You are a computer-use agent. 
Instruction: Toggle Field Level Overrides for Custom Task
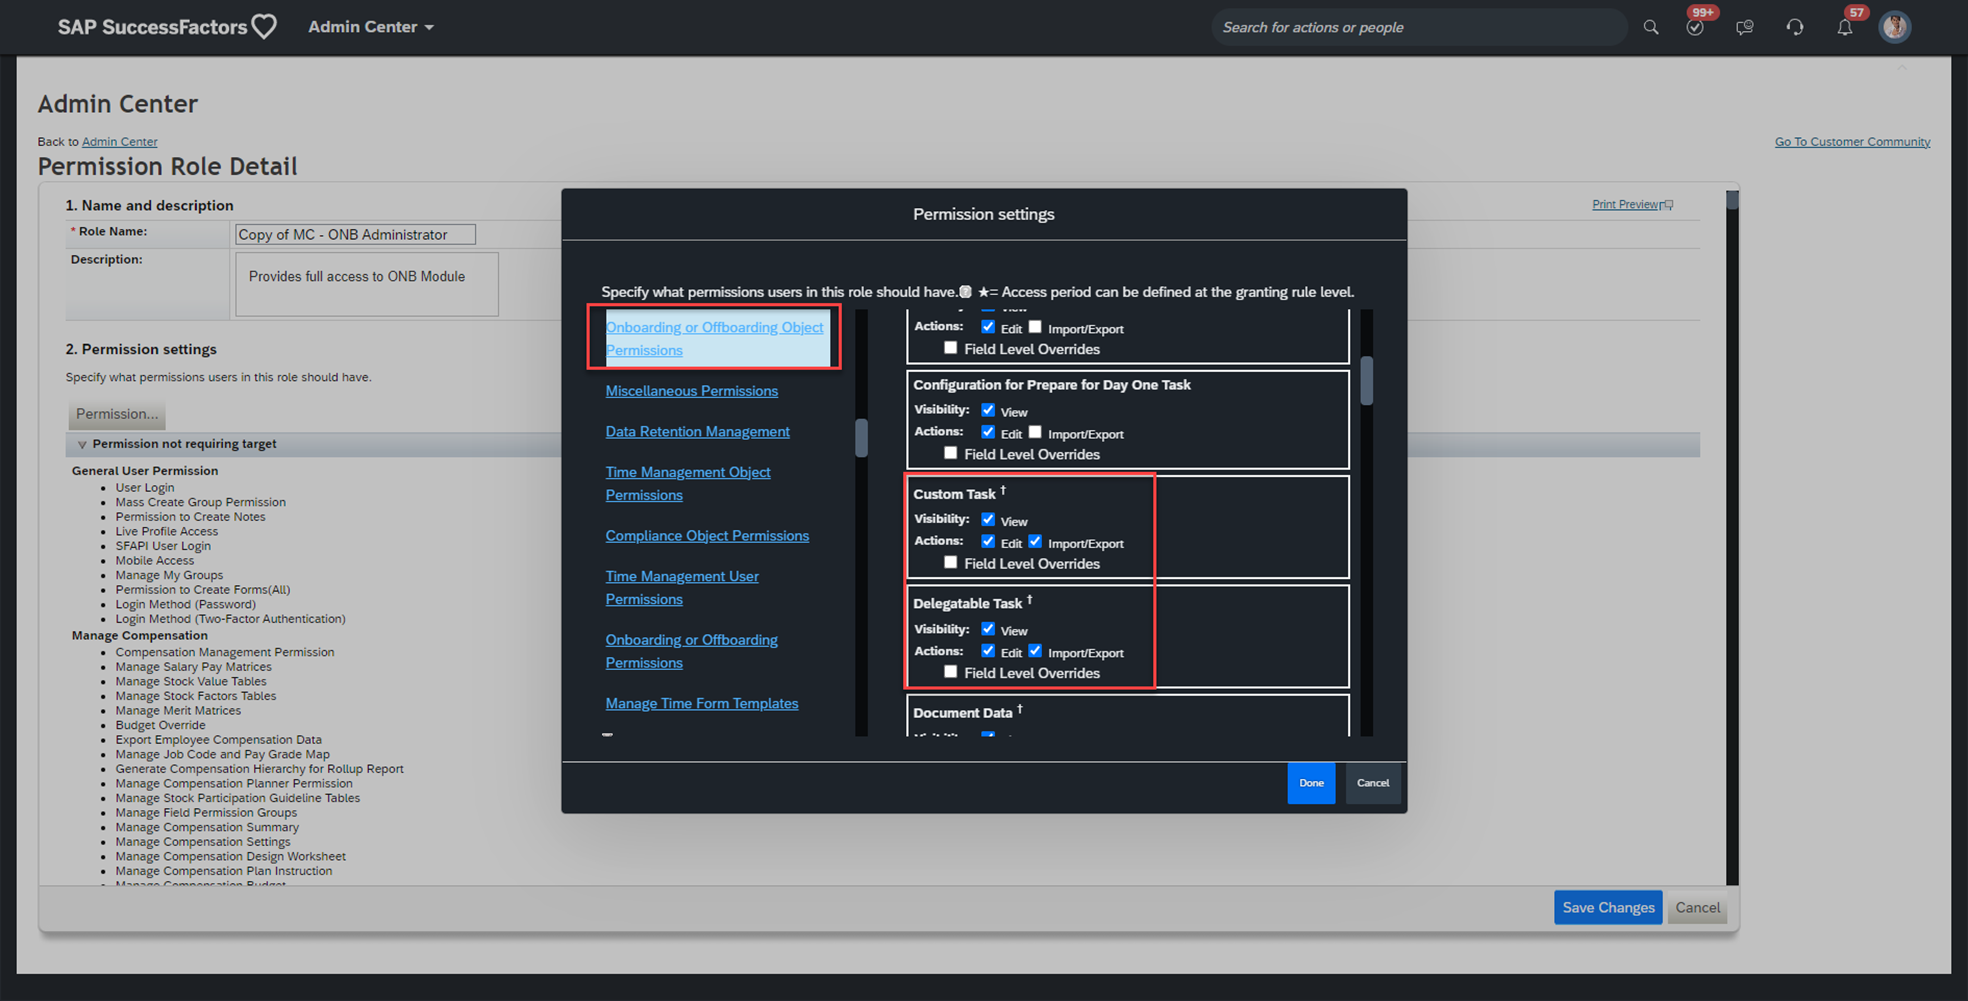pyautogui.click(x=950, y=562)
